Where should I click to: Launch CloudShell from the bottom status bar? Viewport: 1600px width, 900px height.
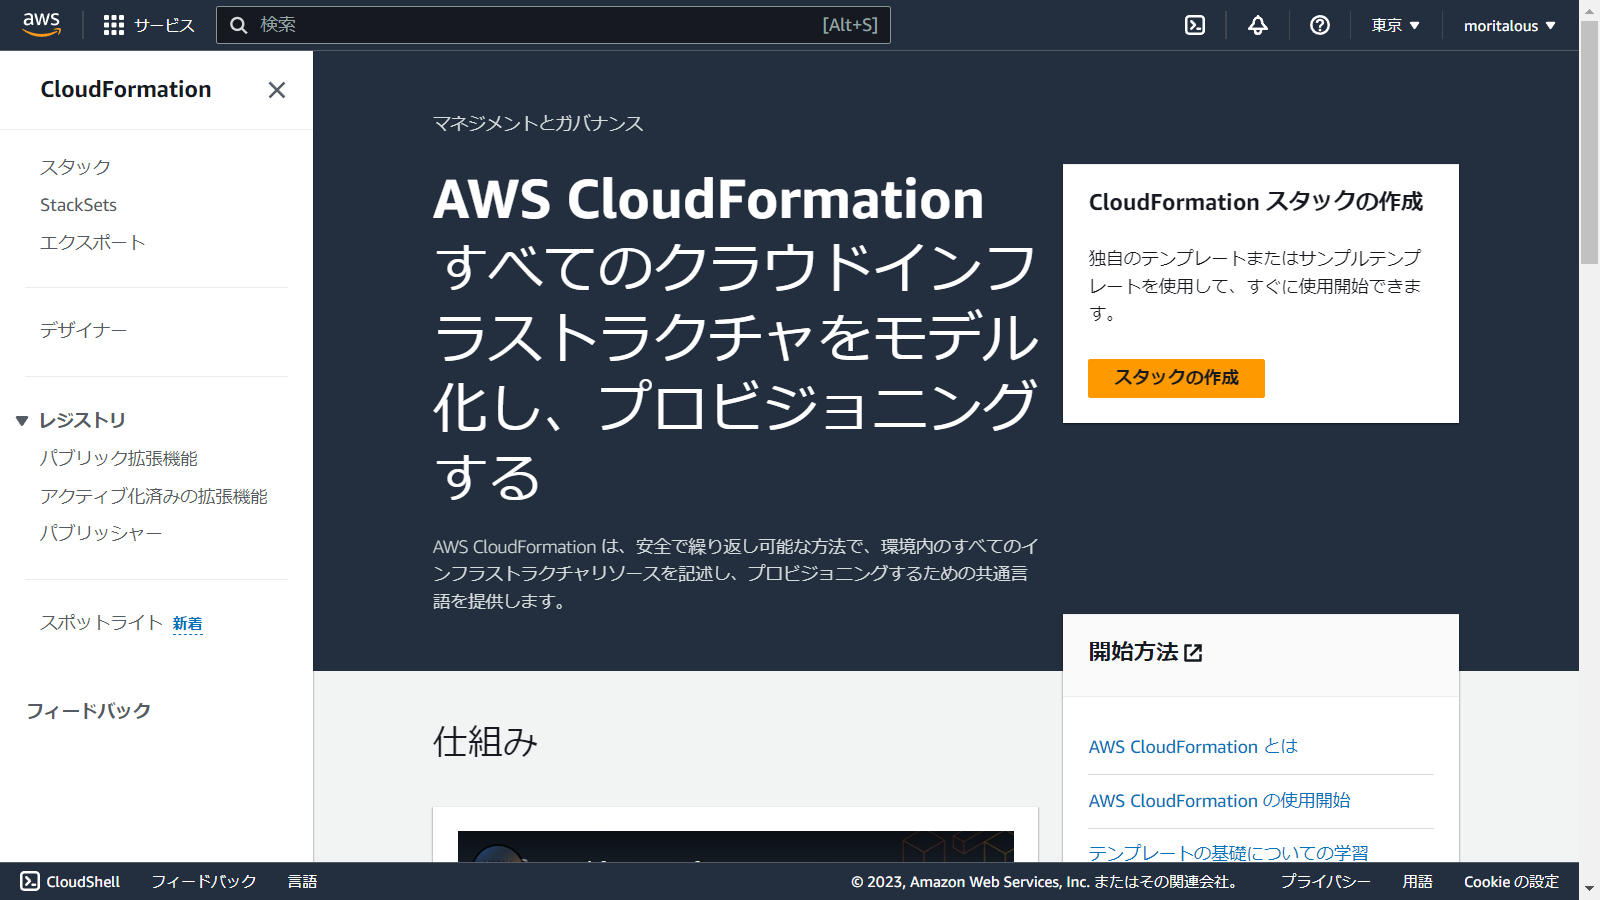click(71, 881)
